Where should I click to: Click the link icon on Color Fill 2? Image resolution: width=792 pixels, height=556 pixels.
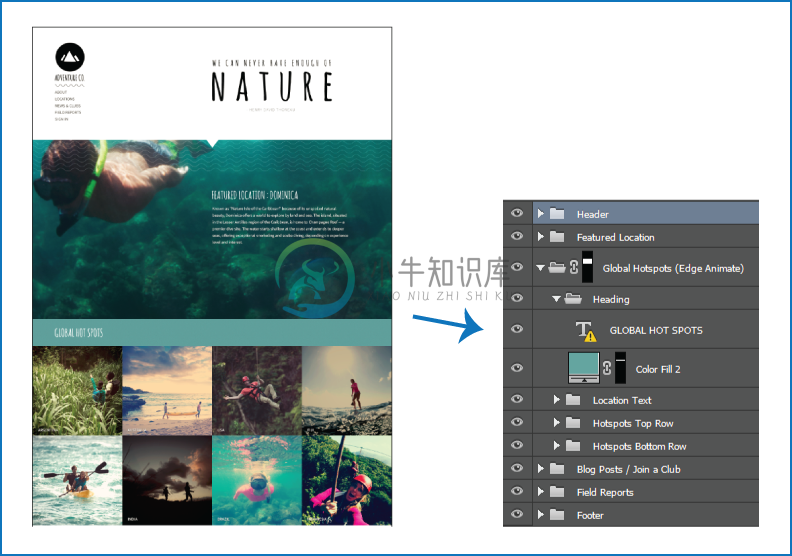[x=607, y=368]
